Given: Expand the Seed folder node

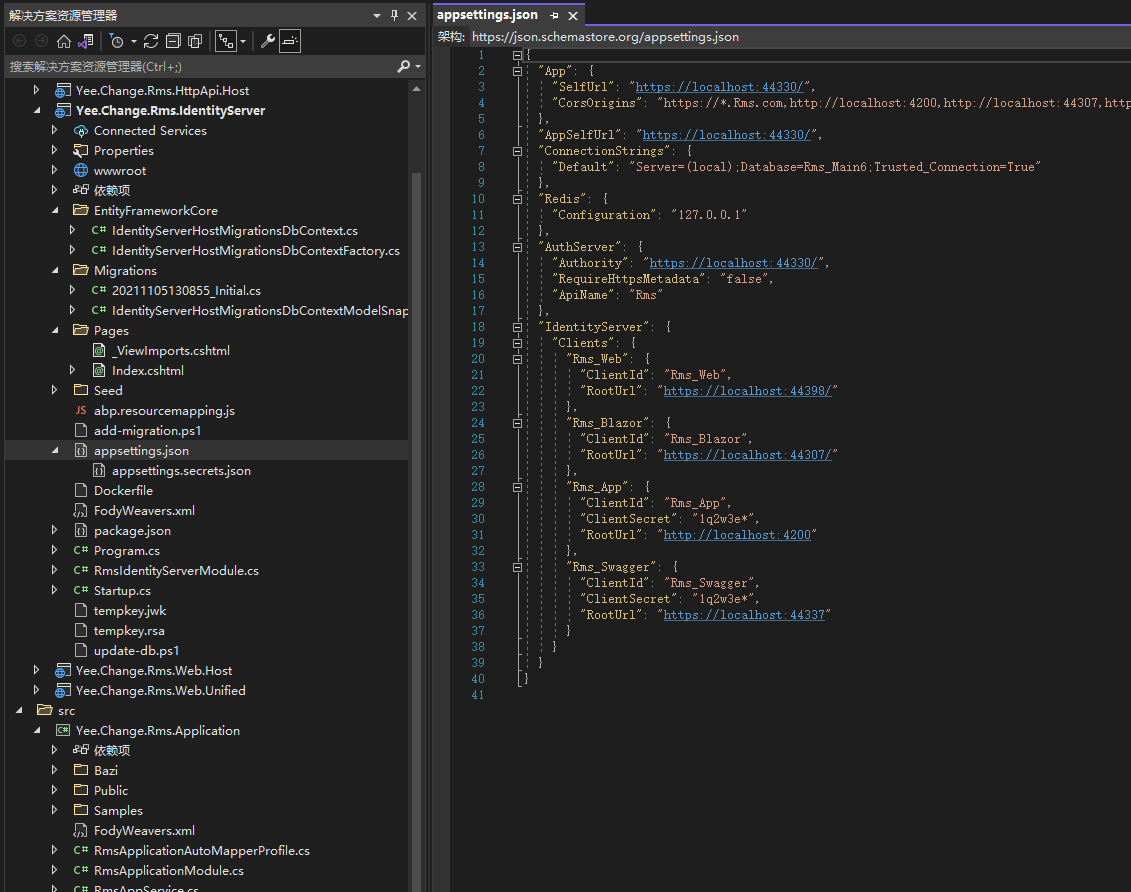Looking at the screenshot, I should click(55, 390).
